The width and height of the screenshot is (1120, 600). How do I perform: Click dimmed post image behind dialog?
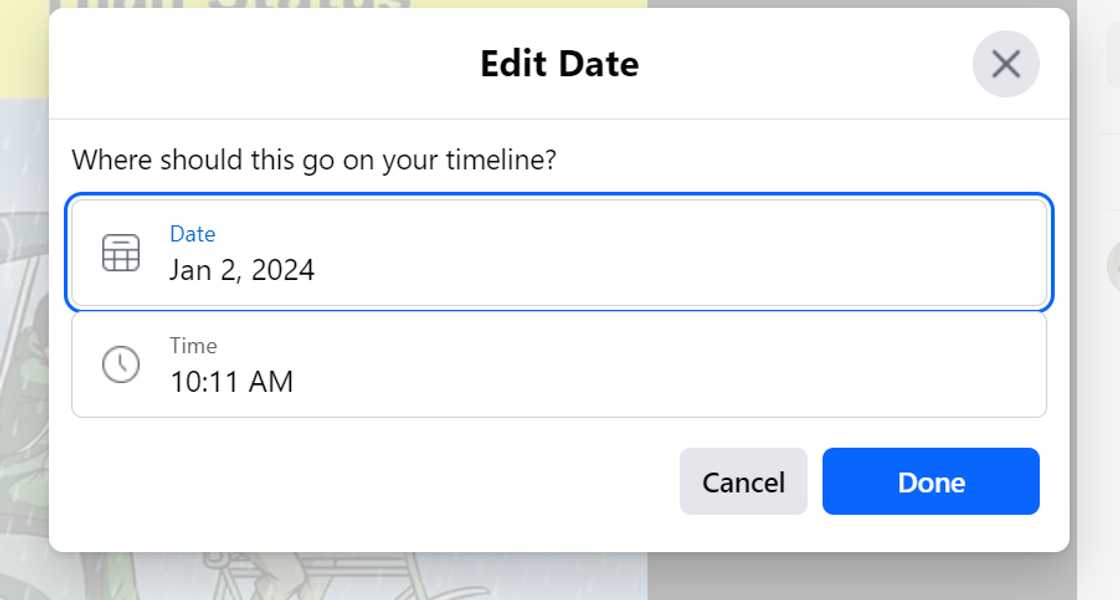(x=24, y=300)
